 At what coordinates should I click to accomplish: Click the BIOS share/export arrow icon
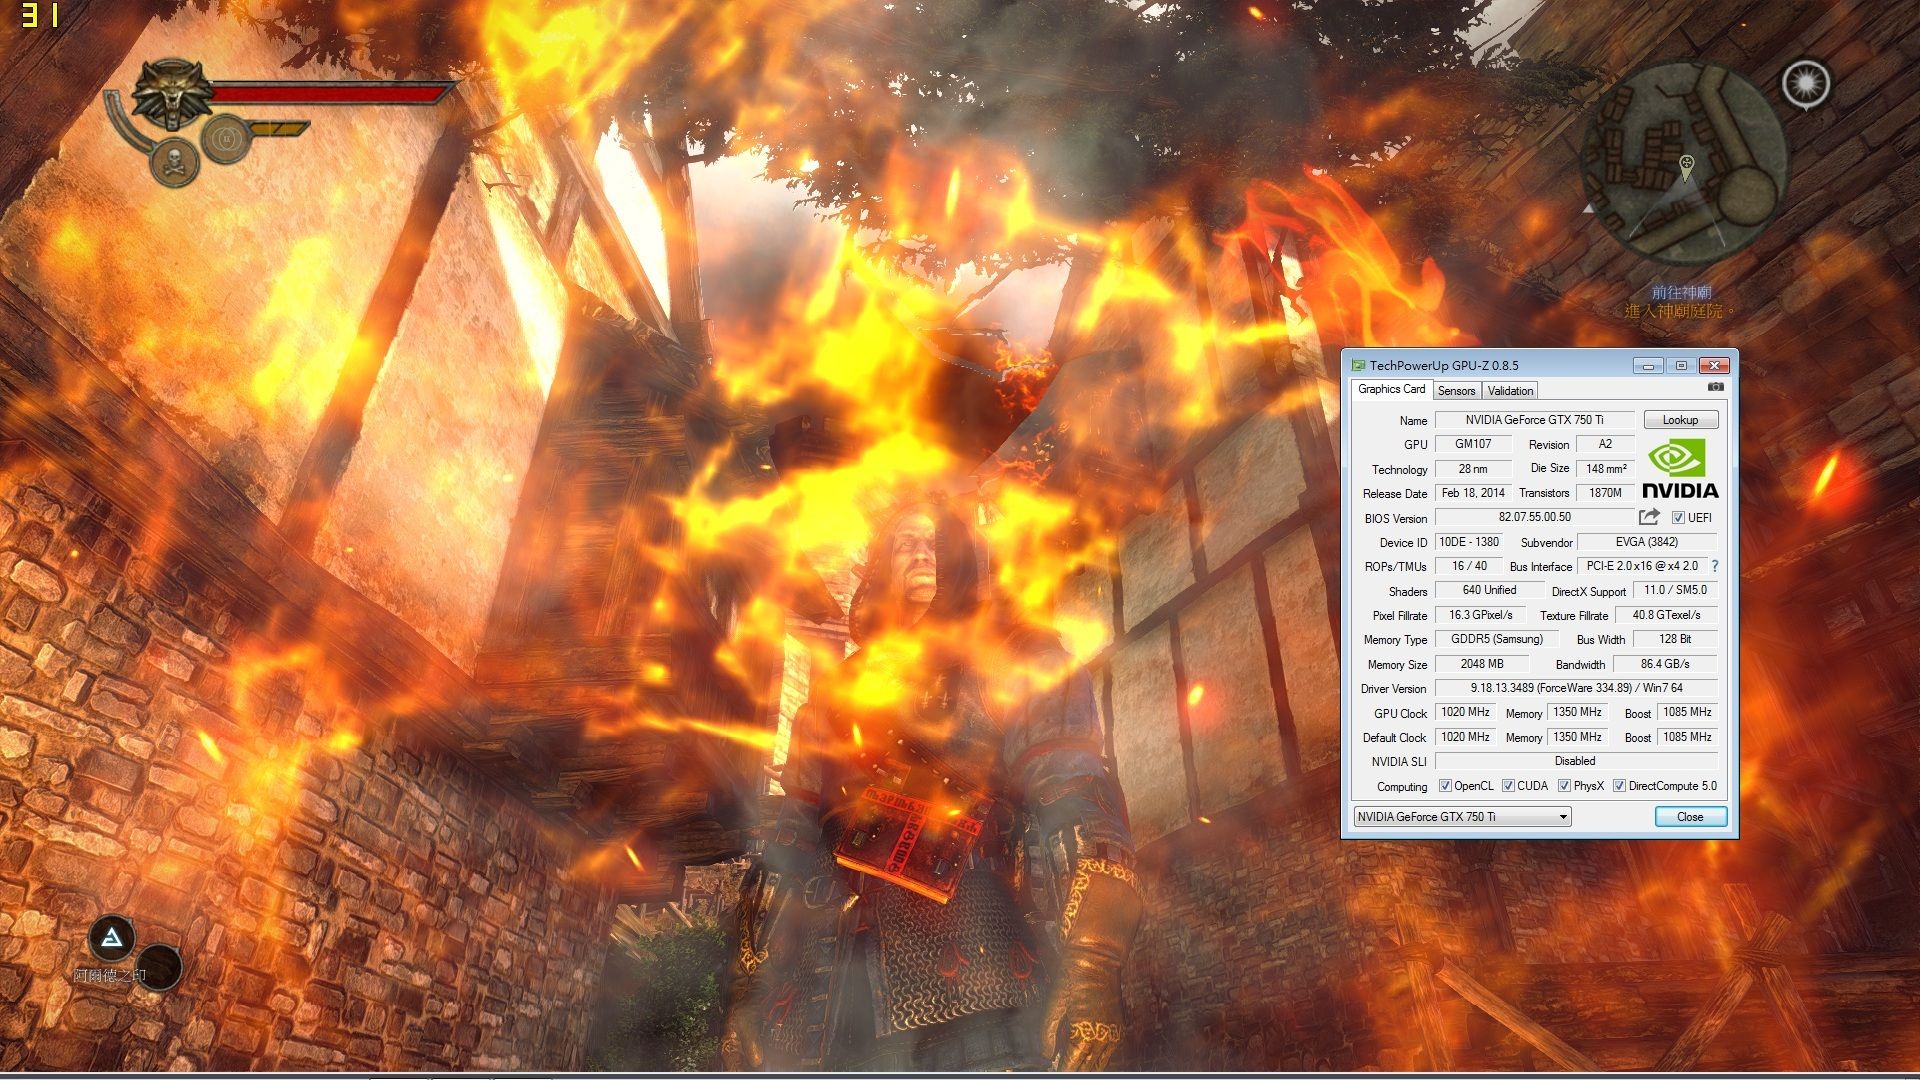click(x=1649, y=517)
